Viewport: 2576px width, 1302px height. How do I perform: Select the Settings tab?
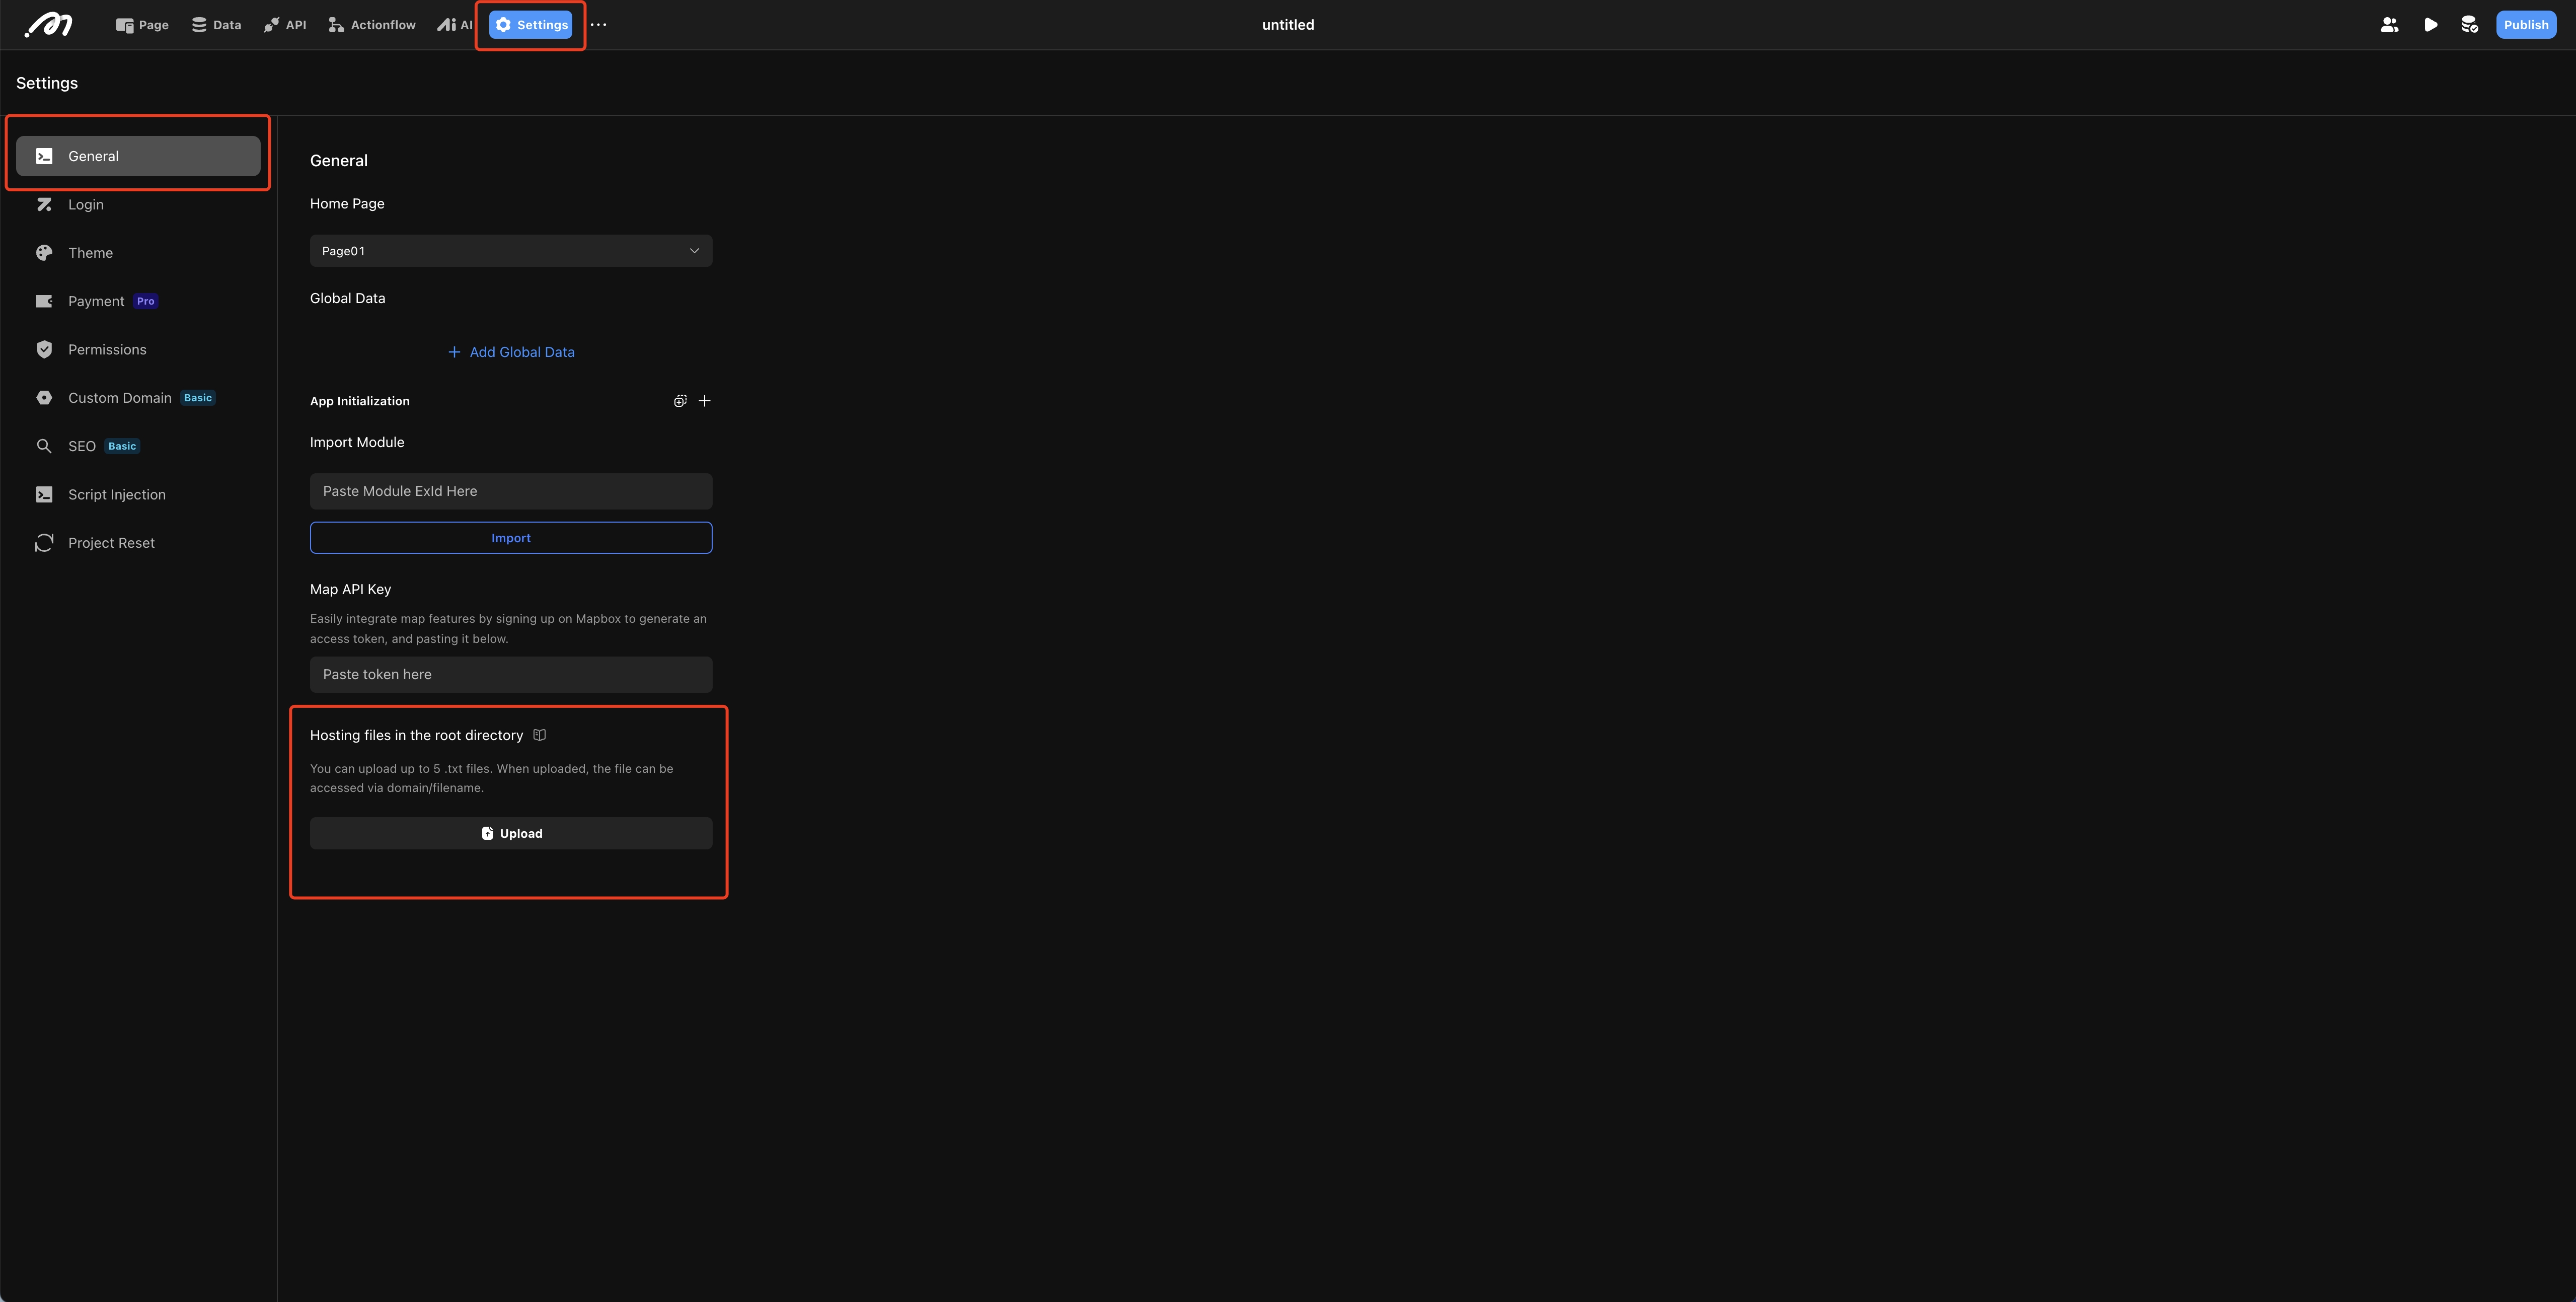coord(531,25)
